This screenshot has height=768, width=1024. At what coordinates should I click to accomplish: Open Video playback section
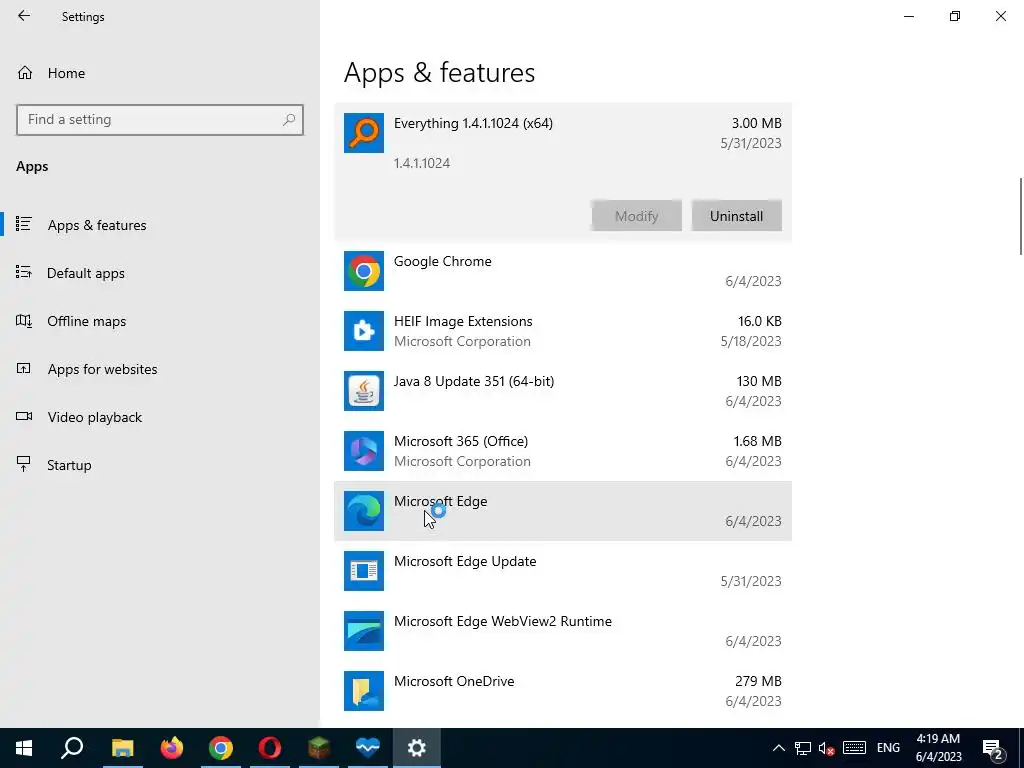94,417
